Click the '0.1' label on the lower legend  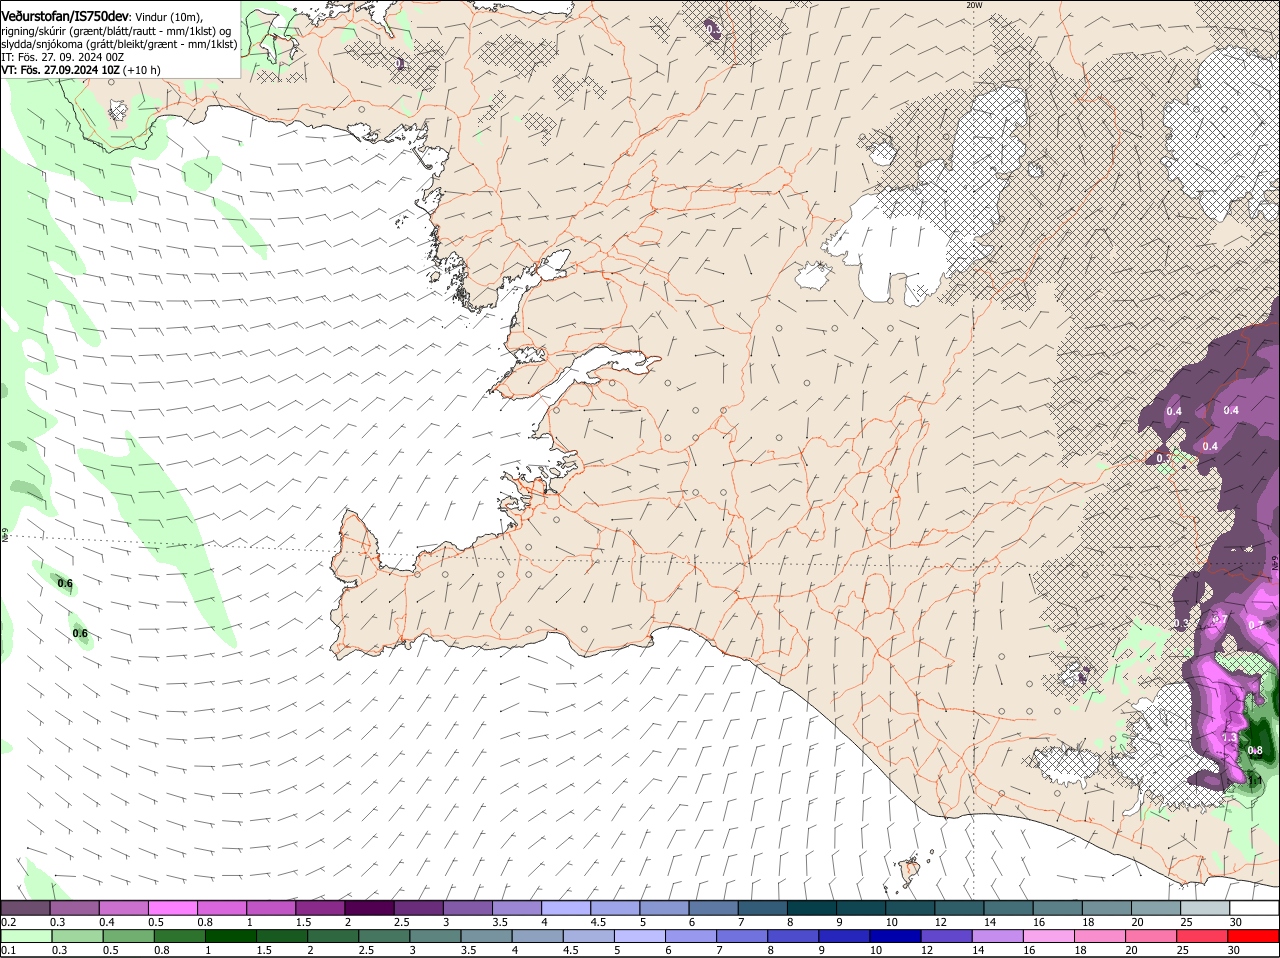9,950
